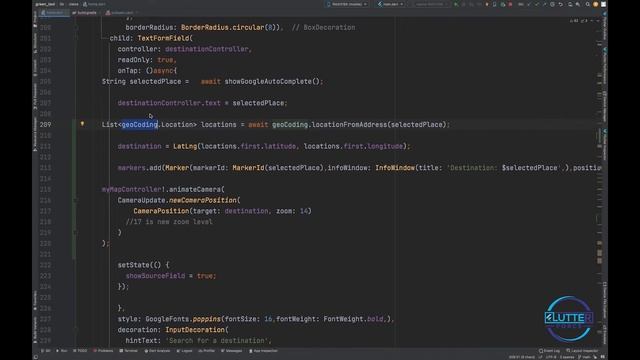
Task: Open the Profiler tool window tab
Action: click(207, 351)
